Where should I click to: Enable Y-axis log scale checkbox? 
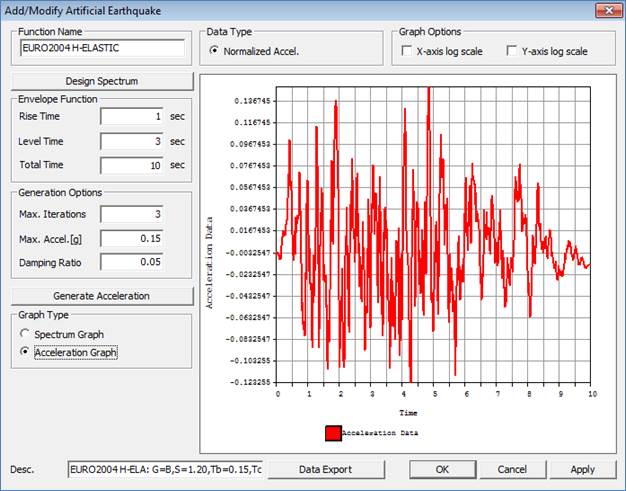click(512, 50)
